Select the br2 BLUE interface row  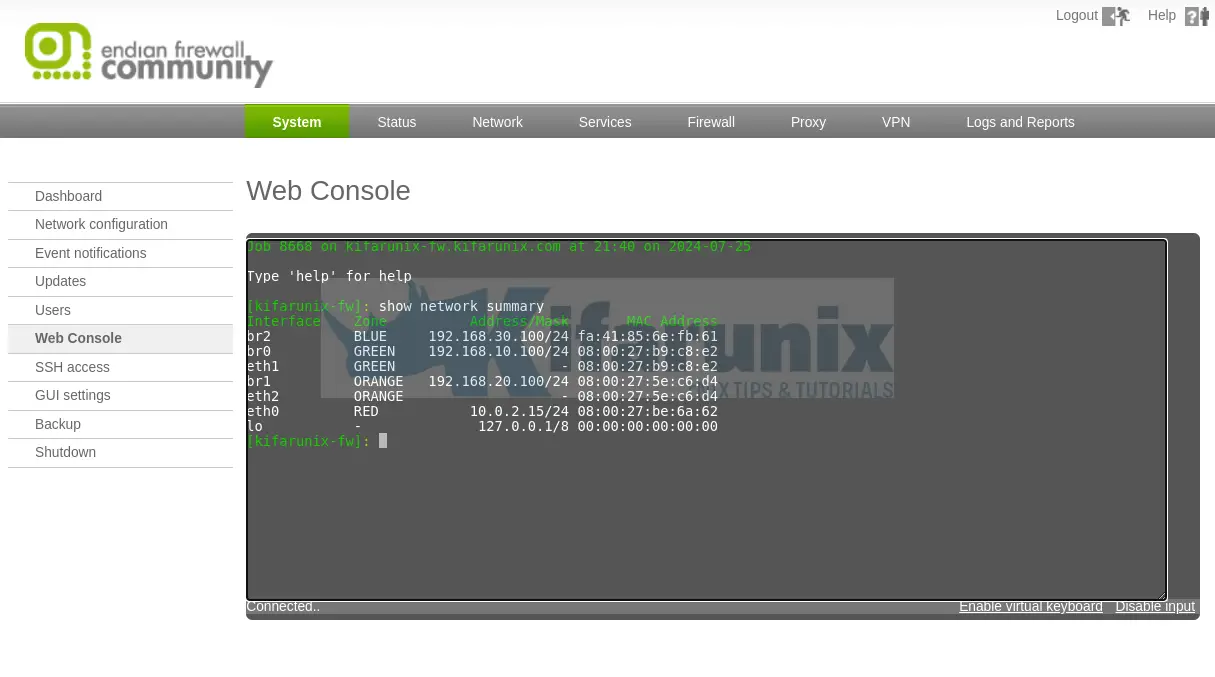(482, 336)
